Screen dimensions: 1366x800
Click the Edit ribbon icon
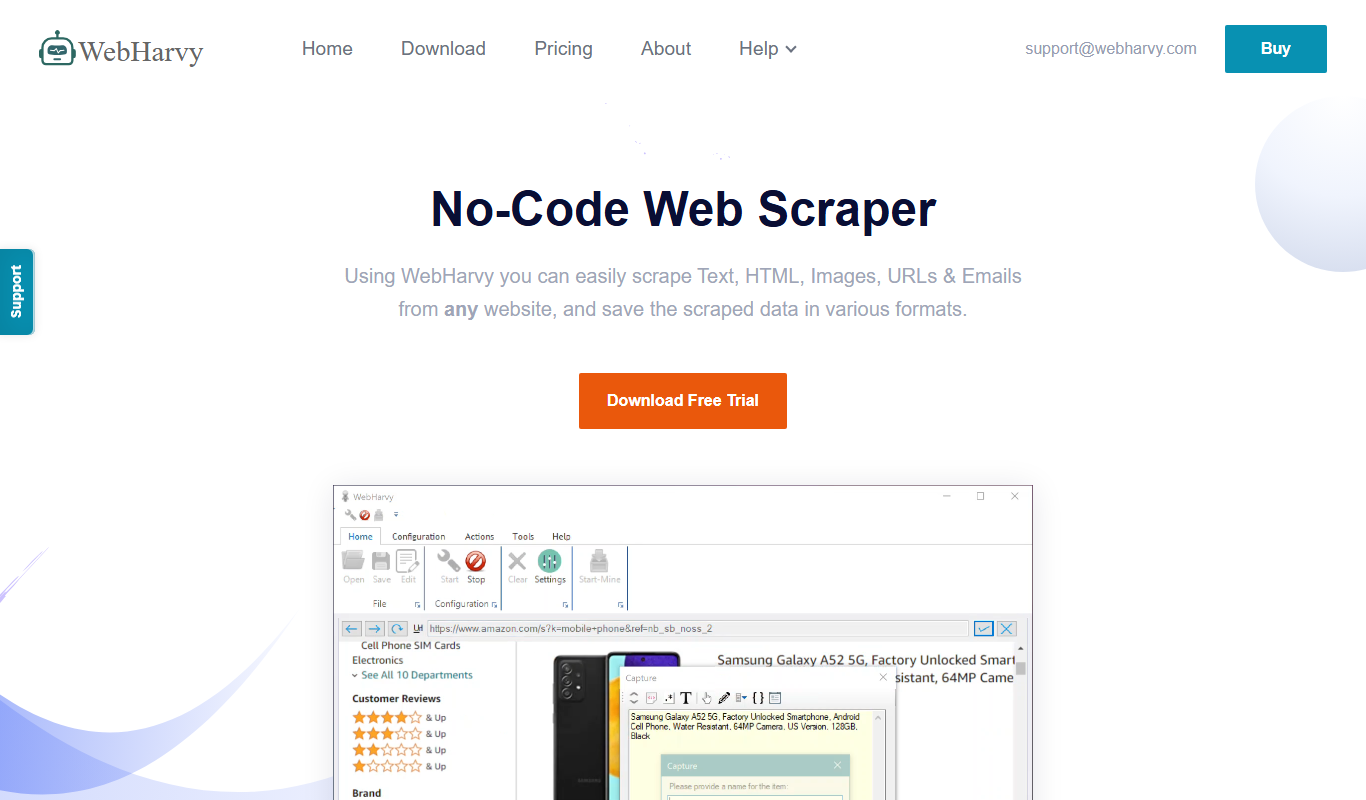pos(408,567)
